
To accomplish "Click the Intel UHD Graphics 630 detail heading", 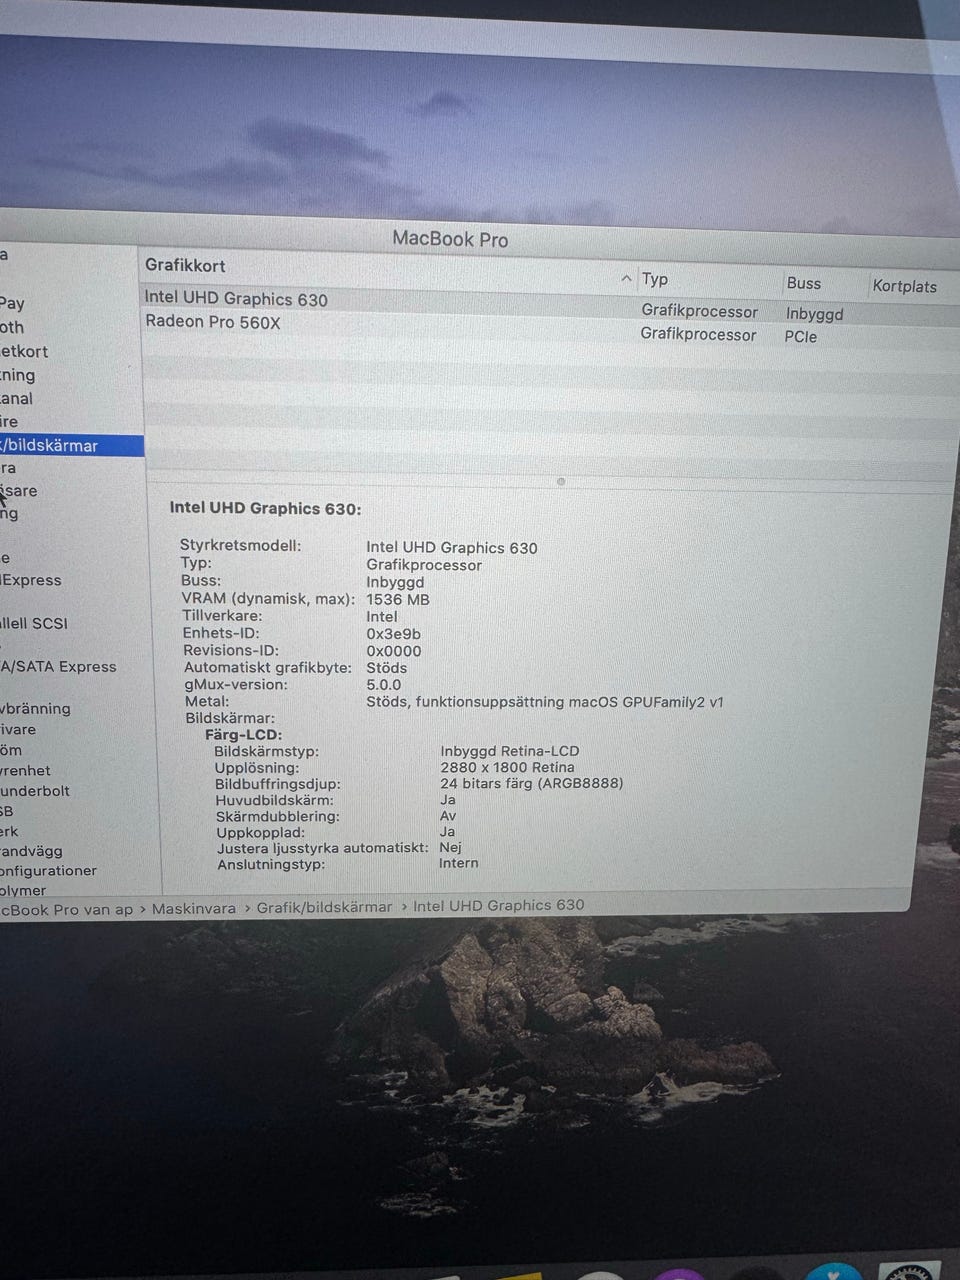I will (x=265, y=508).
